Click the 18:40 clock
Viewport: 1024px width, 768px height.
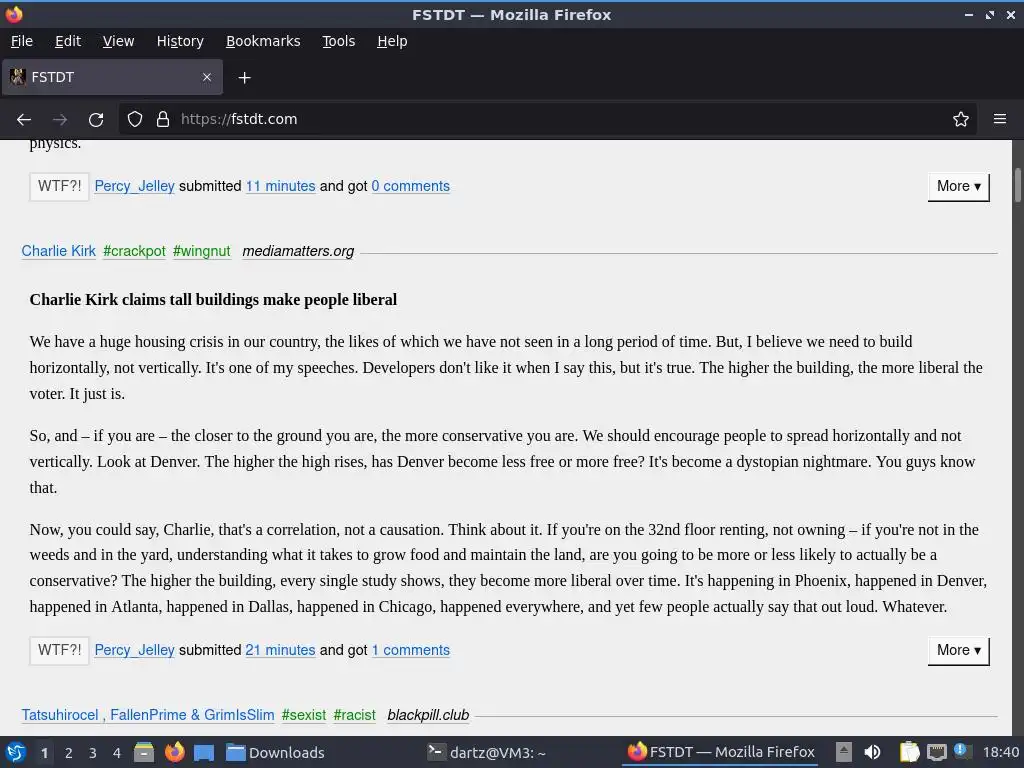1000,752
